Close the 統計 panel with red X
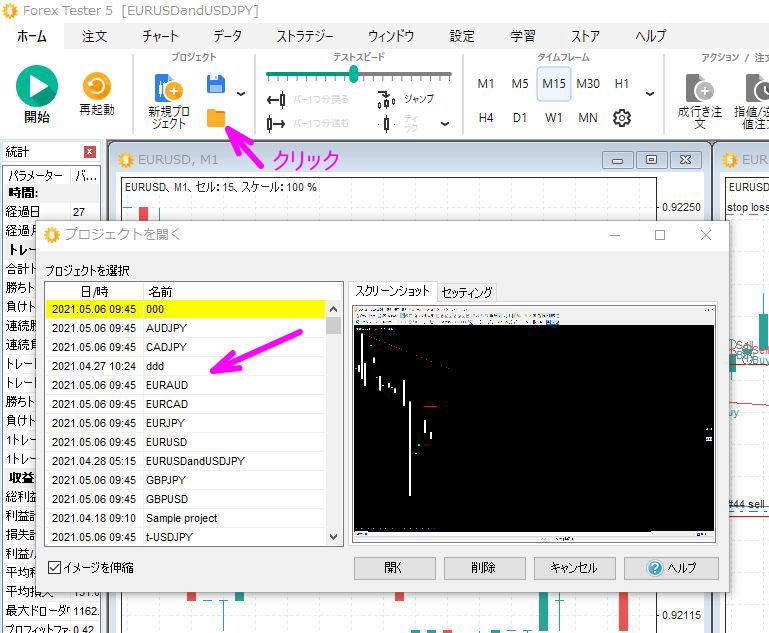Image resolution: width=769 pixels, height=633 pixels. point(89,152)
